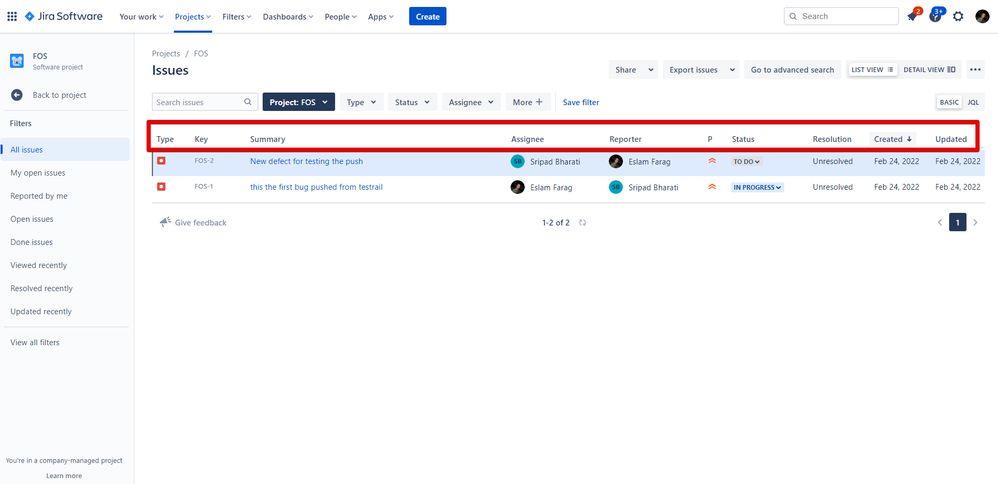Viewport: 998px width, 484px height.
Task: Open issue this the first bug pushed from testrail
Action: (316, 187)
